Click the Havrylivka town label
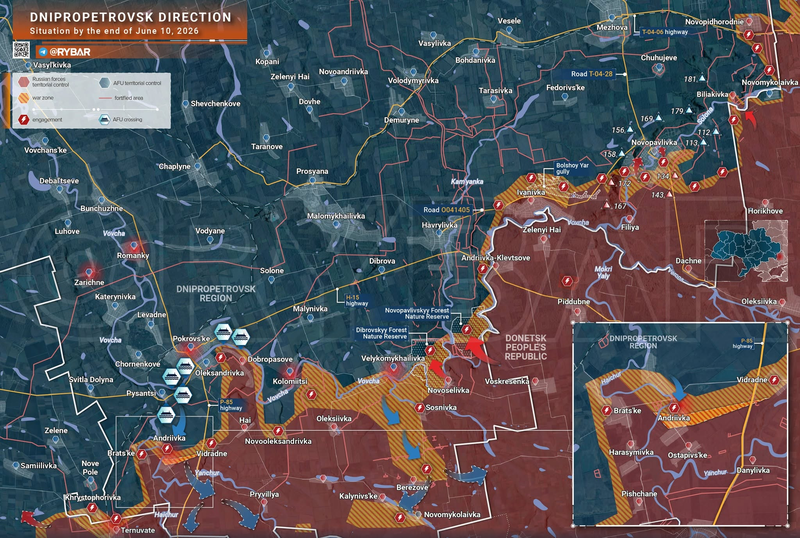This screenshot has height=538, width=800. tap(439, 225)
